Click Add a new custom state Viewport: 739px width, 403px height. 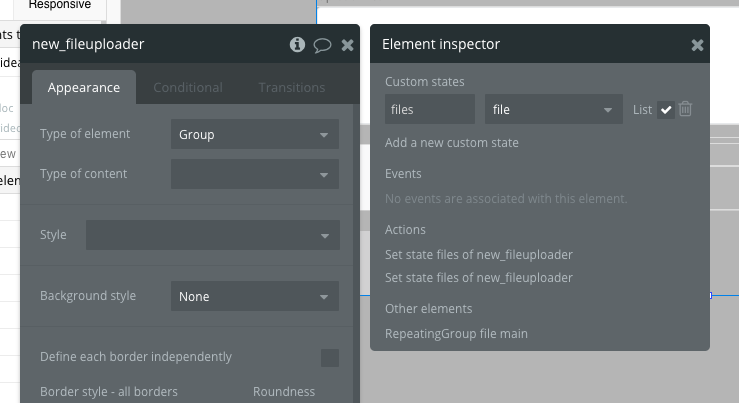(x=452, y=143)
